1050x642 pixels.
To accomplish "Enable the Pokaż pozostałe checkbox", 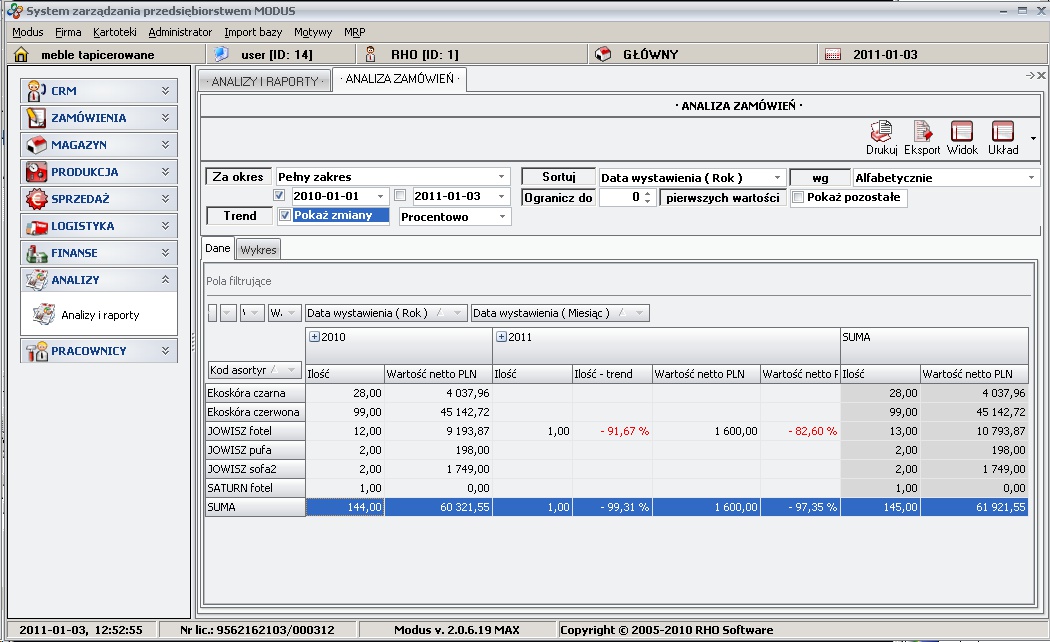I will [797, 197].
